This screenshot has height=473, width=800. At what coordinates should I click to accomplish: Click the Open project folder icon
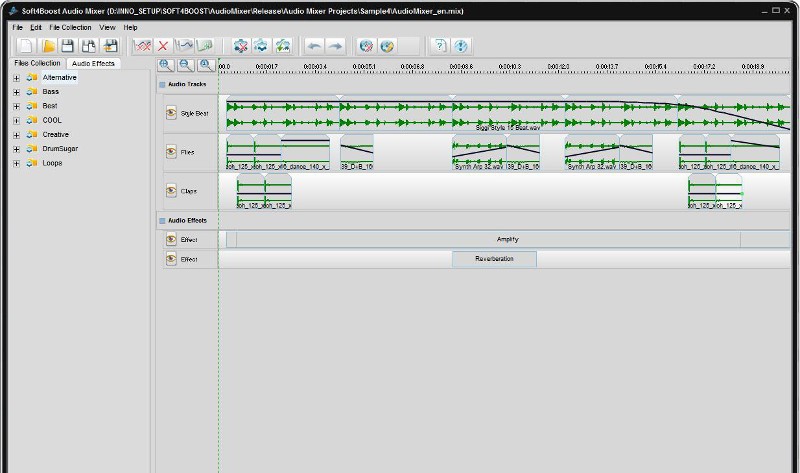(x=48, y=46)
